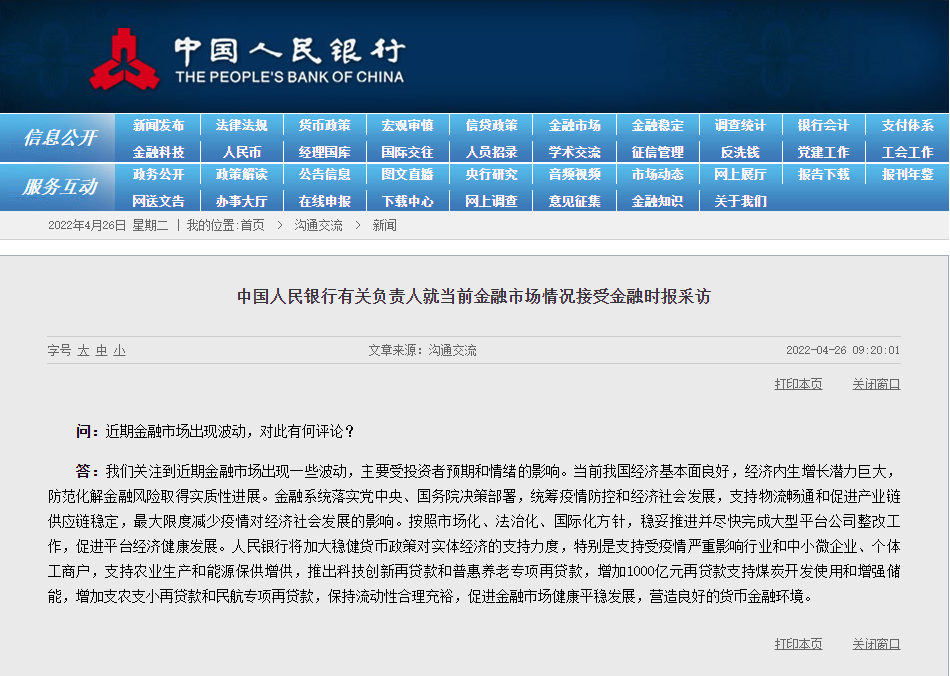Go to 意见征集 page
Viewport: 950px width, 676px height.
point(574,201)
